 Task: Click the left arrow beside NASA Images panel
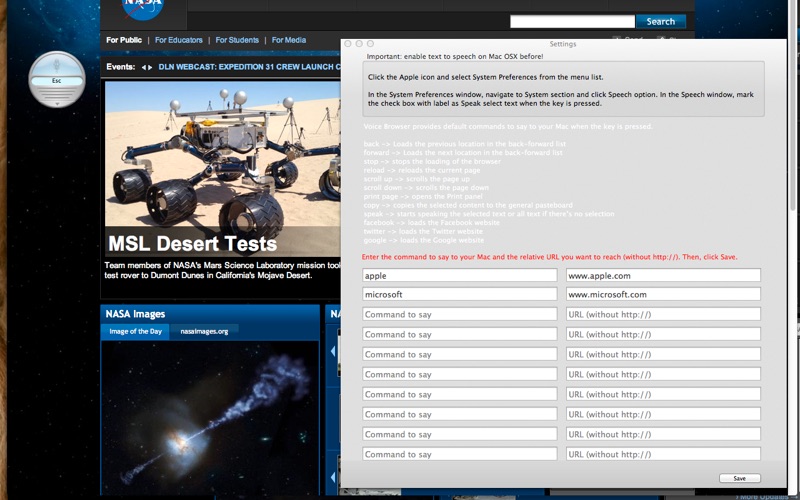(x=333, y=351)
